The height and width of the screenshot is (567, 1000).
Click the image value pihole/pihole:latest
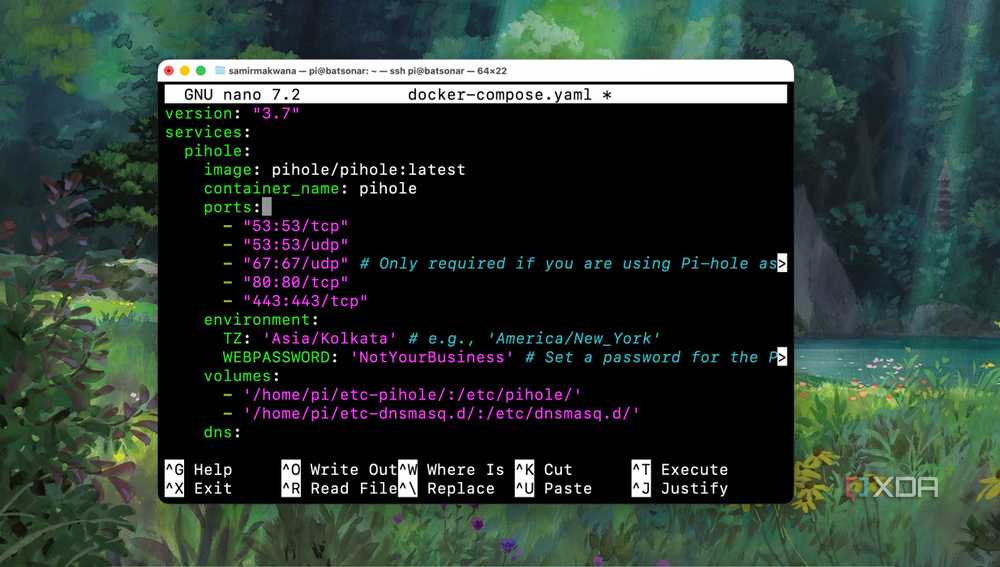click(368, 170)
